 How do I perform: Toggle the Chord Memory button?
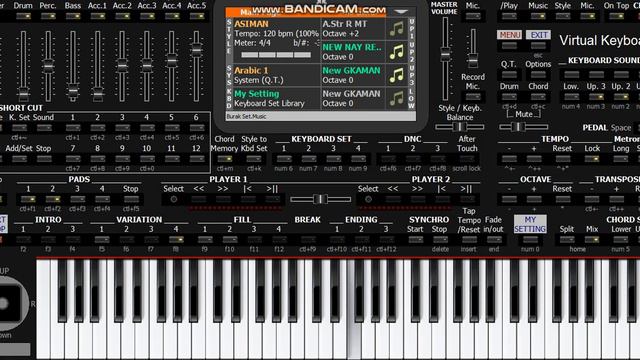pos(224,159)
